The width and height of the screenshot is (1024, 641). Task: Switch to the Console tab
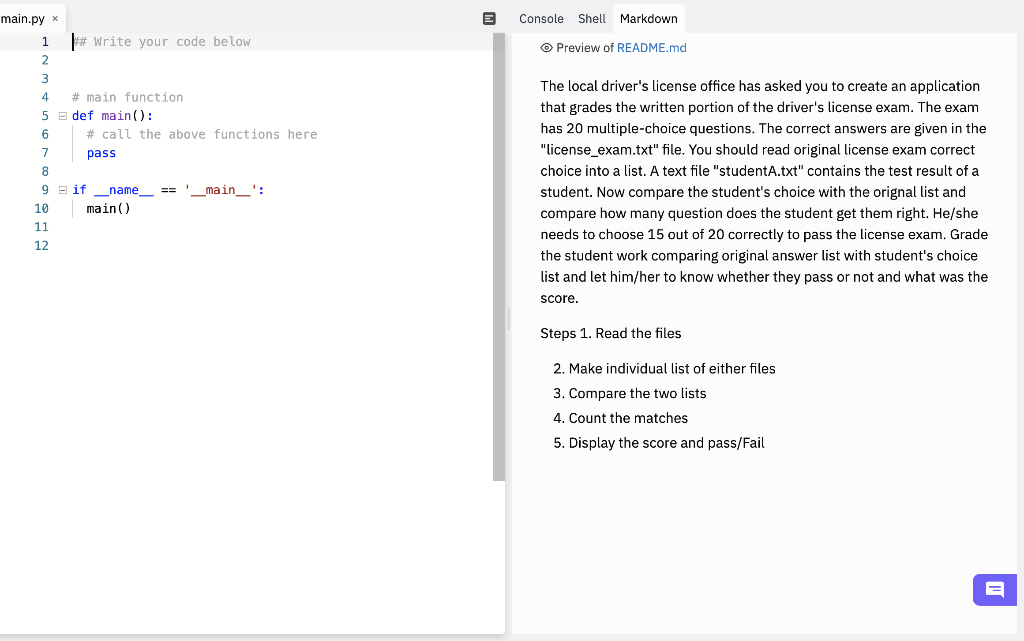tap(541, 18)
